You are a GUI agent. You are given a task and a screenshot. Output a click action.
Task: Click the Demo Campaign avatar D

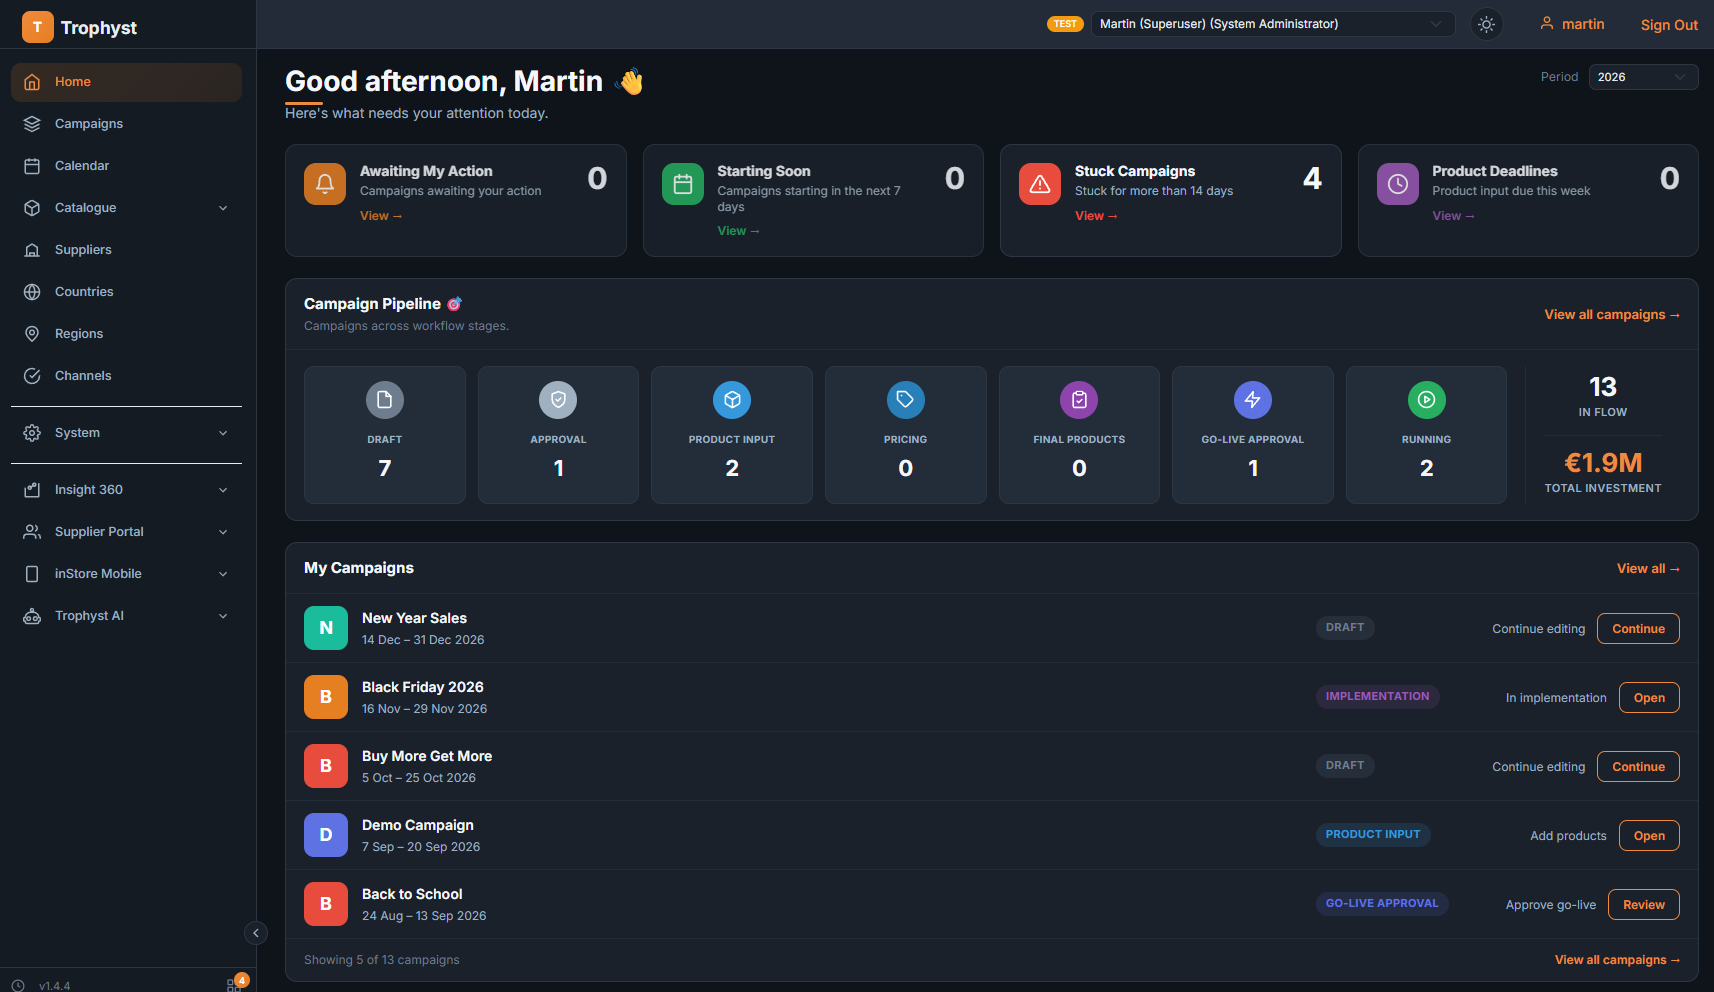tap(326, 835)
